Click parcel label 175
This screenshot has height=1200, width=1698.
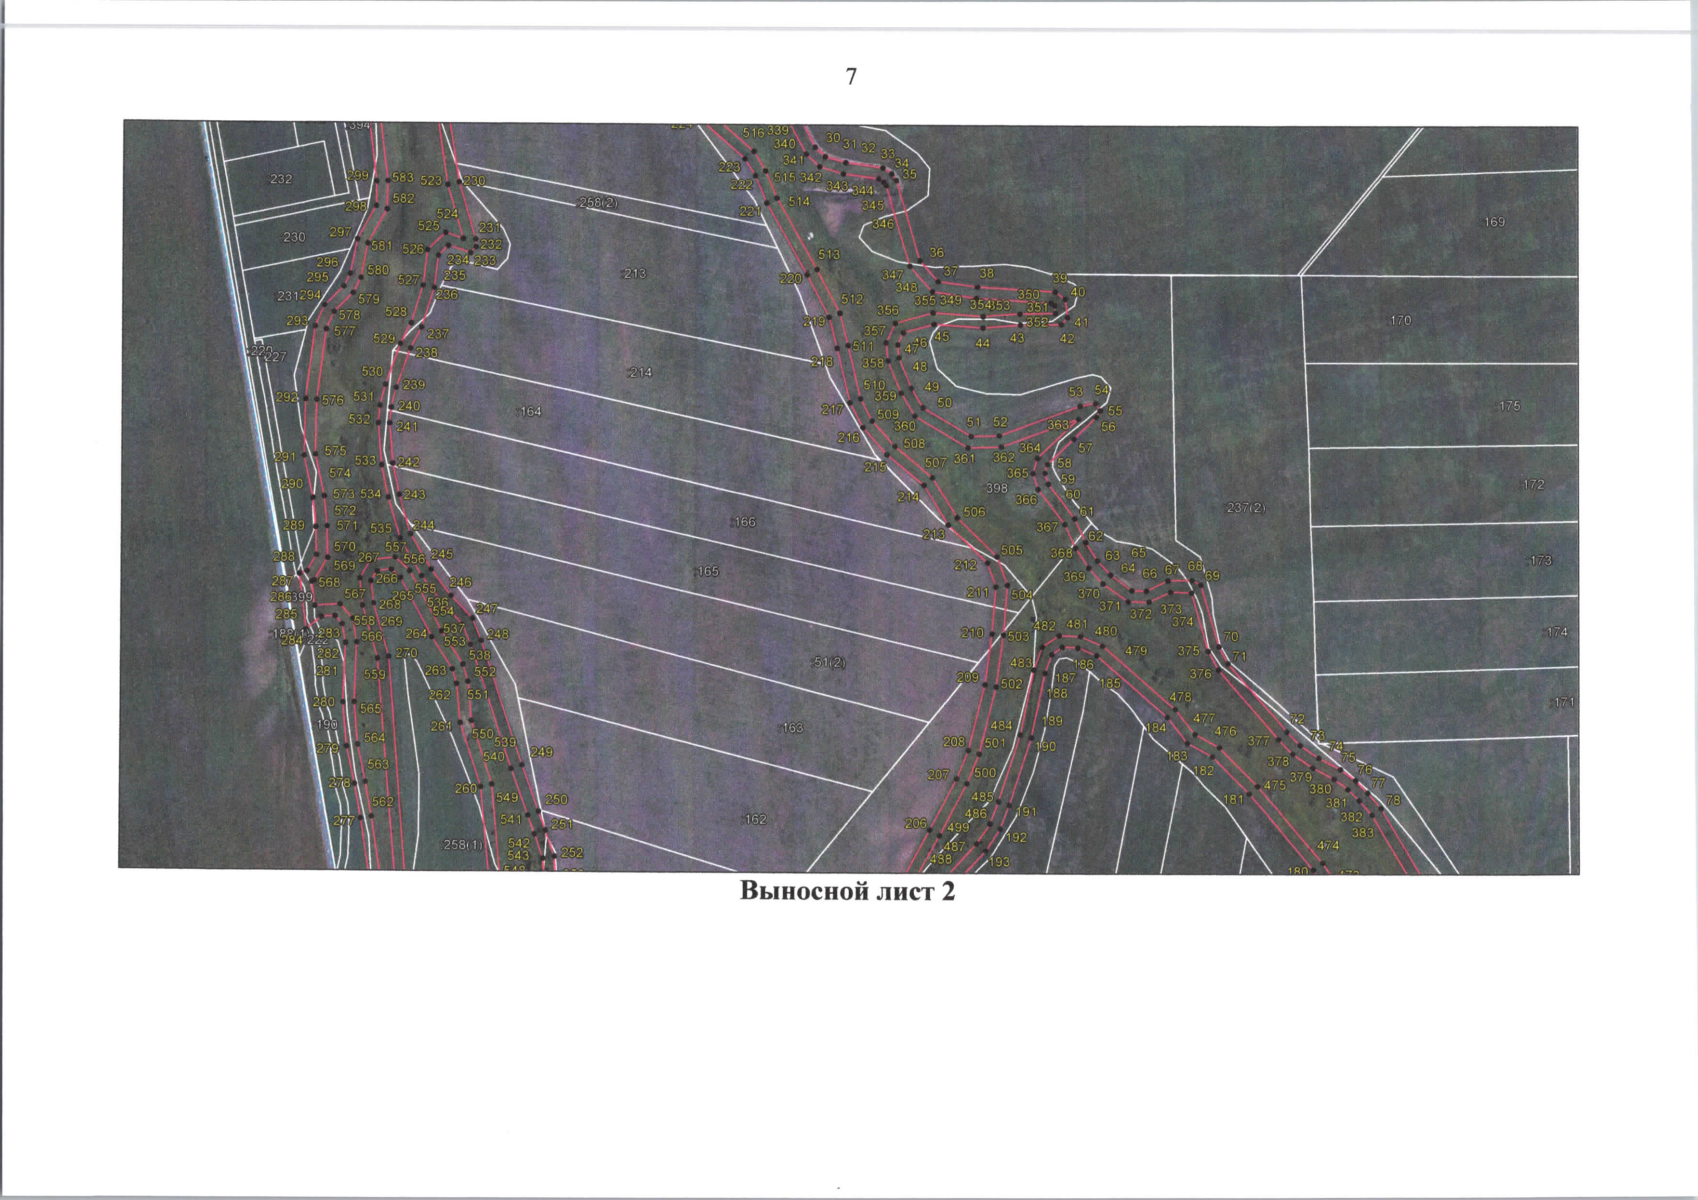point(1509,406)
